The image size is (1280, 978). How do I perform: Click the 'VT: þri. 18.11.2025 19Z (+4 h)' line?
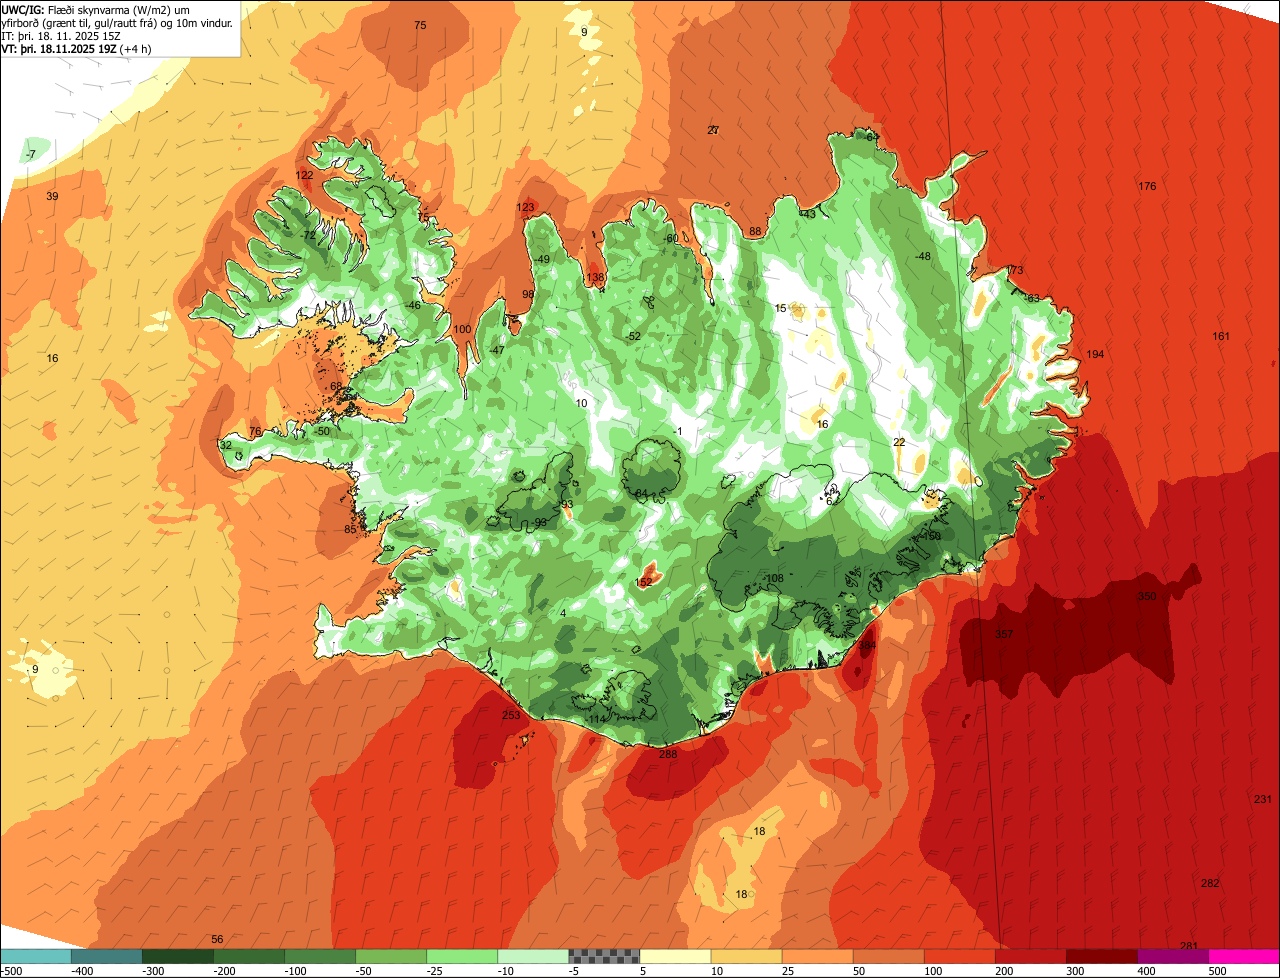(x=77, y=49)
